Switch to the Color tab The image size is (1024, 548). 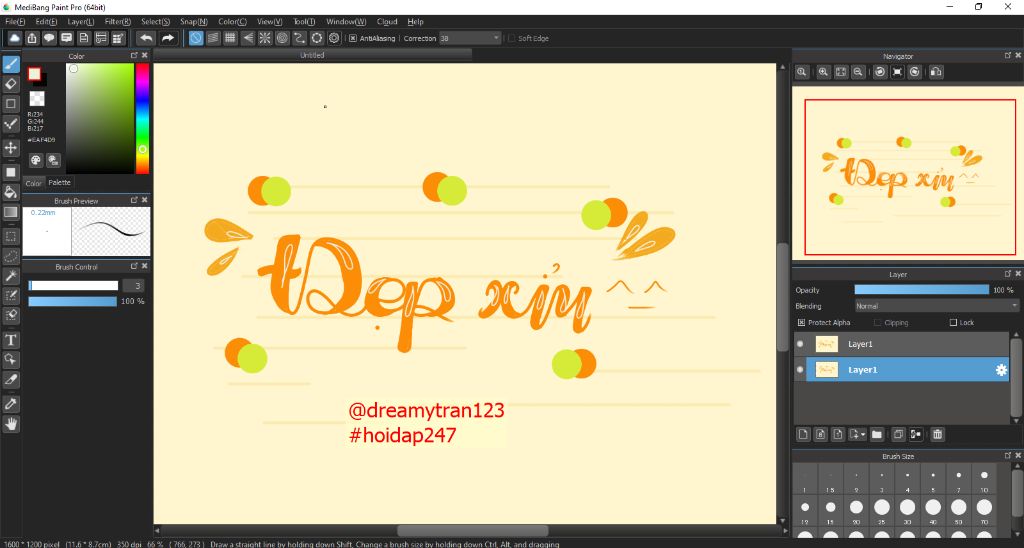point(33,183)
